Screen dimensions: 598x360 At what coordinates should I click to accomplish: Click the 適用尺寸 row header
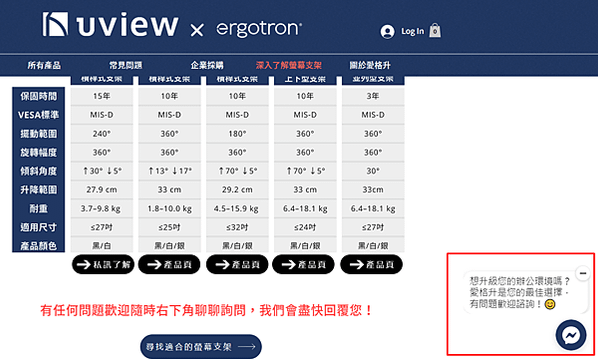(39, 227)
